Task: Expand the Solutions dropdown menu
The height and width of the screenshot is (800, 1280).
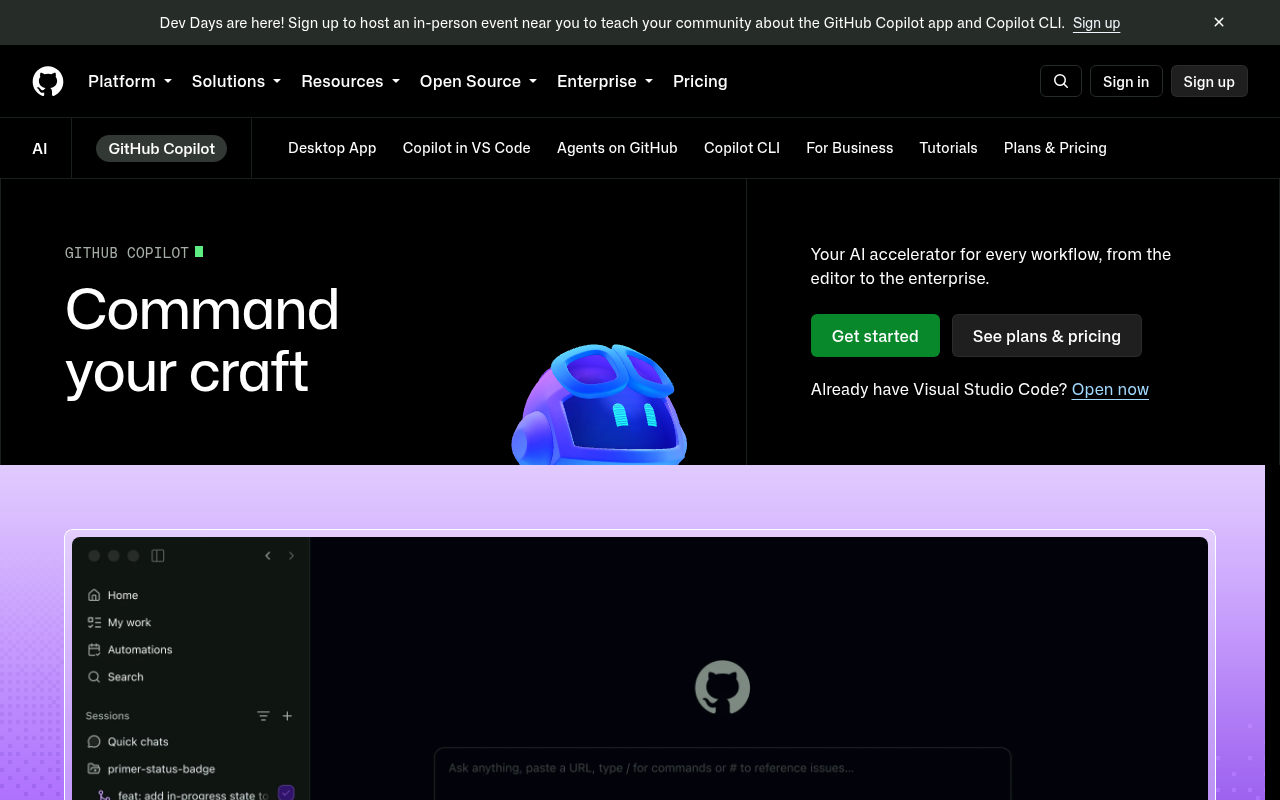Action: [236, 81]
